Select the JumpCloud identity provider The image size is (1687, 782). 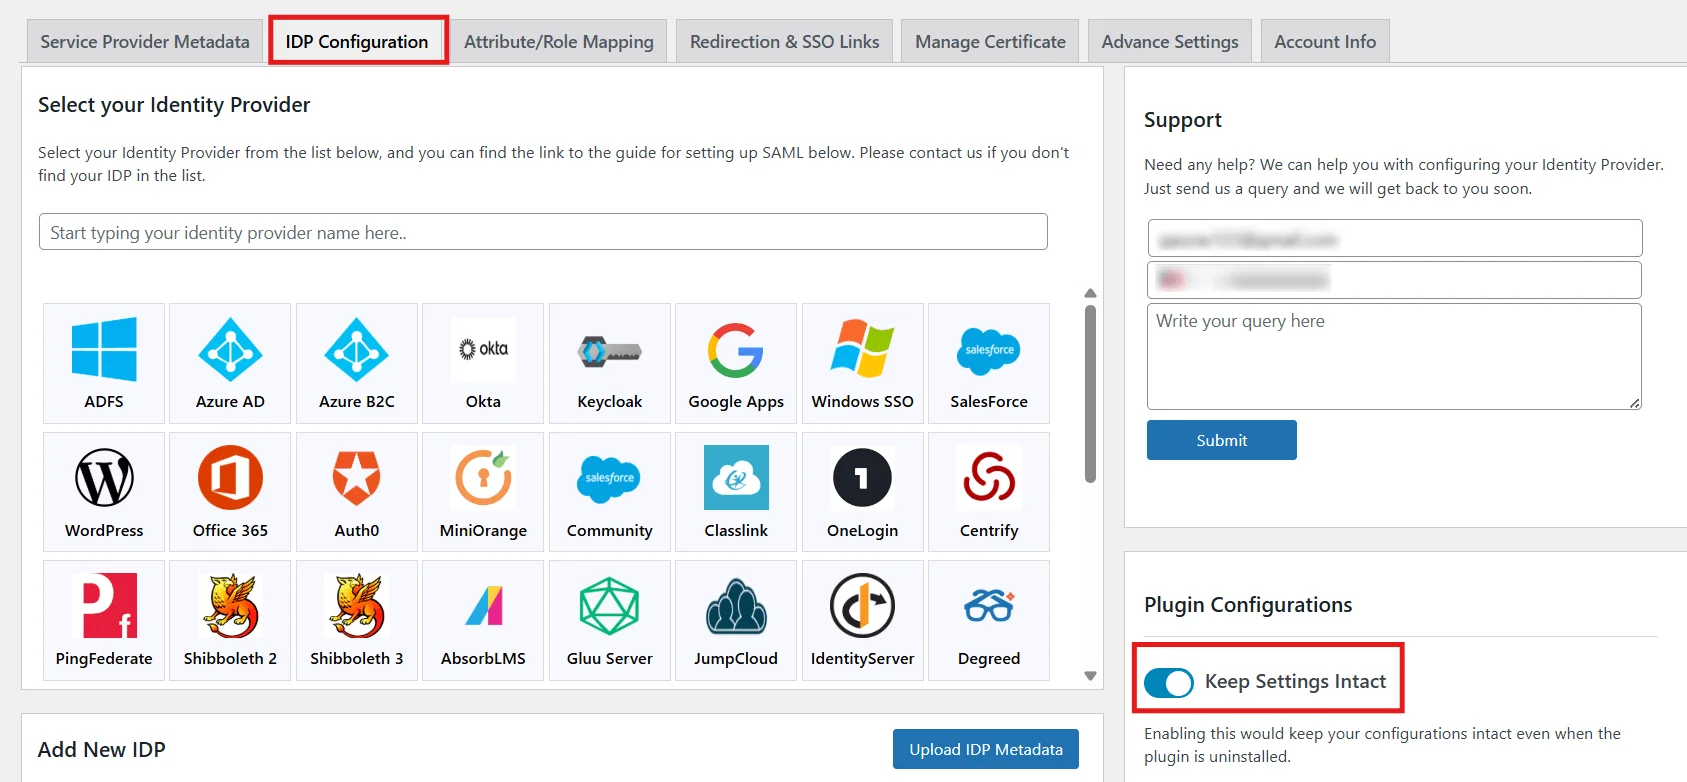736,619
